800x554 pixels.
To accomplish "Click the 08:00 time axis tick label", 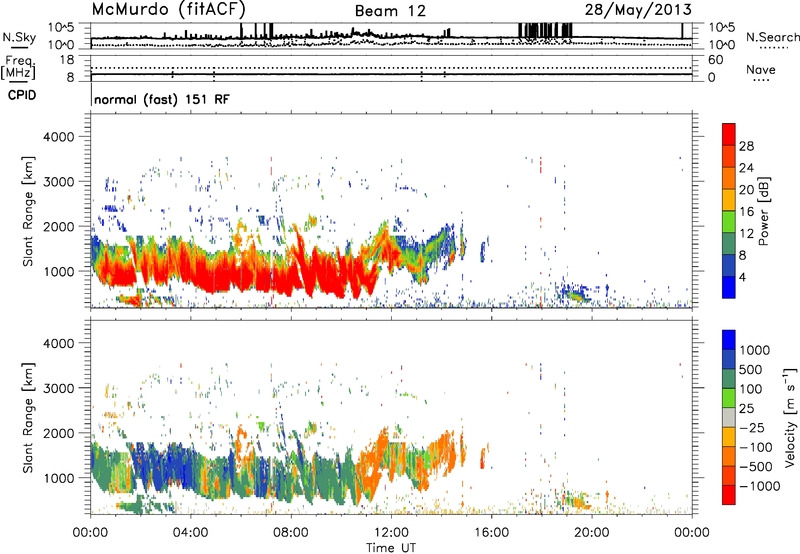I will click(x=291, y=532).
